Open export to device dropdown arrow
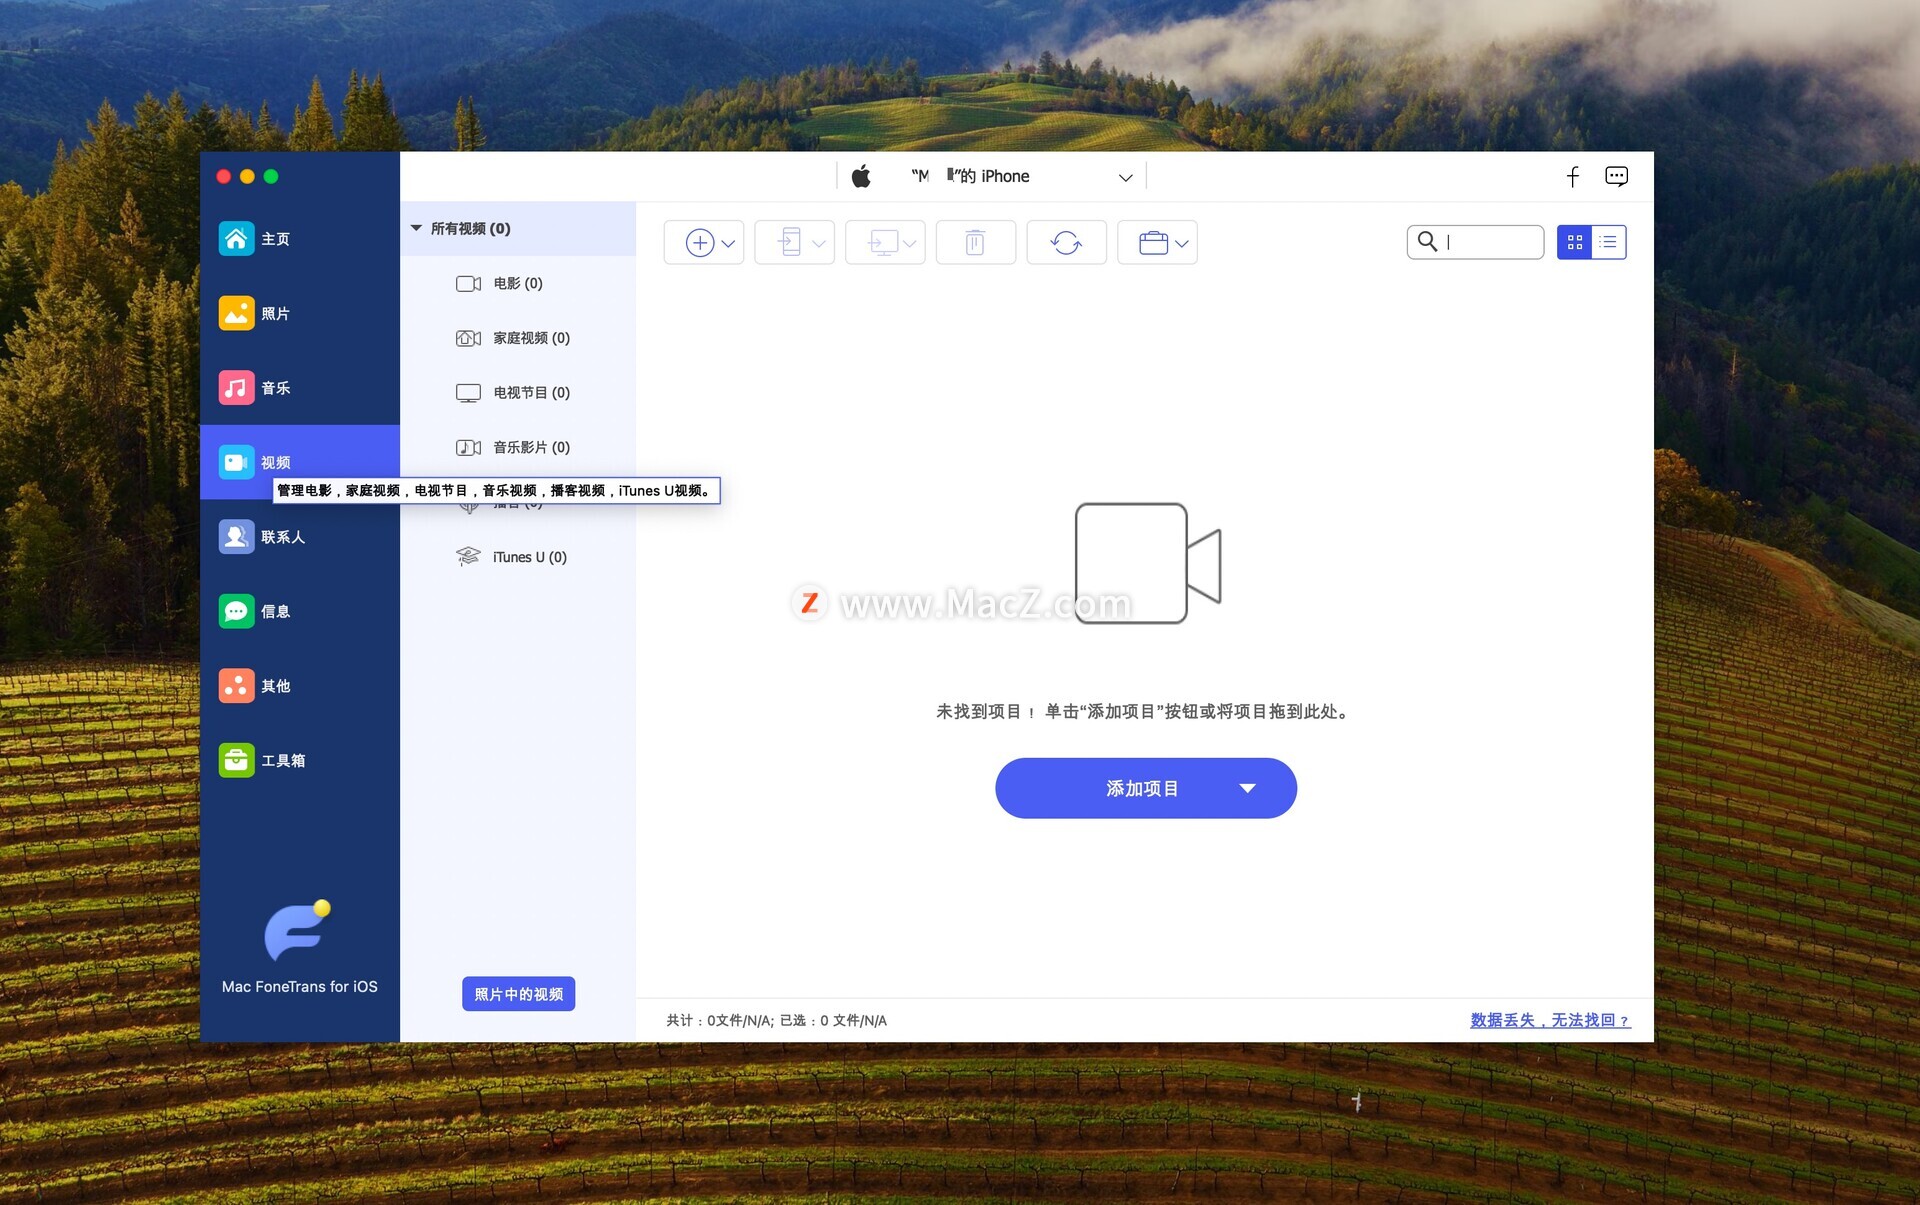This screenshot has height=1205, width=1920. [819, 243]
